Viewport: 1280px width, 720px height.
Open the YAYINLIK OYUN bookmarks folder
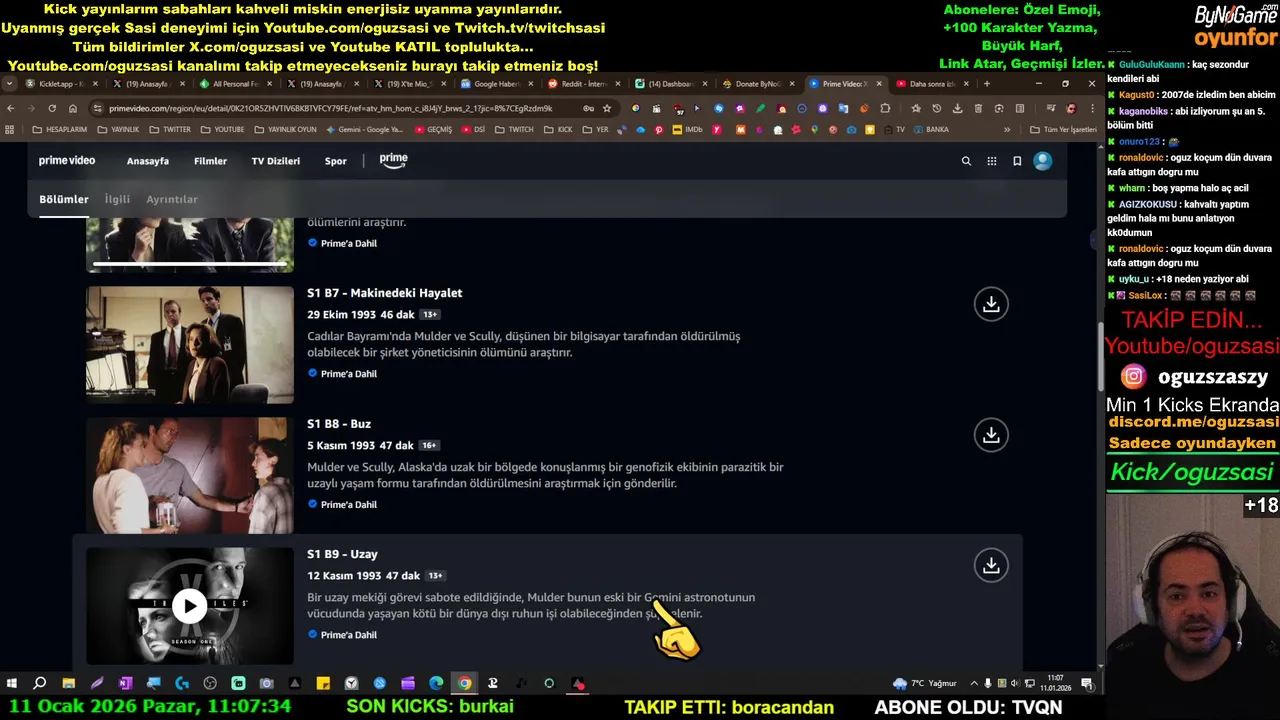coord(285,129)
